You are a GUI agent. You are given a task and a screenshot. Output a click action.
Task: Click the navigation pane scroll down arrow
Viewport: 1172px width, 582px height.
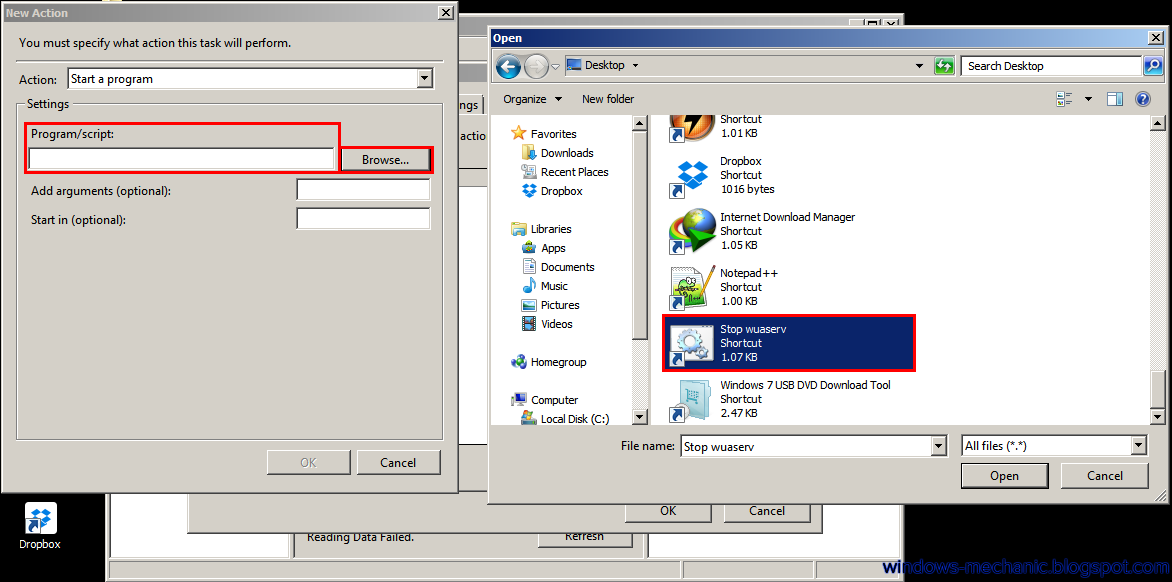coord(640,417)
